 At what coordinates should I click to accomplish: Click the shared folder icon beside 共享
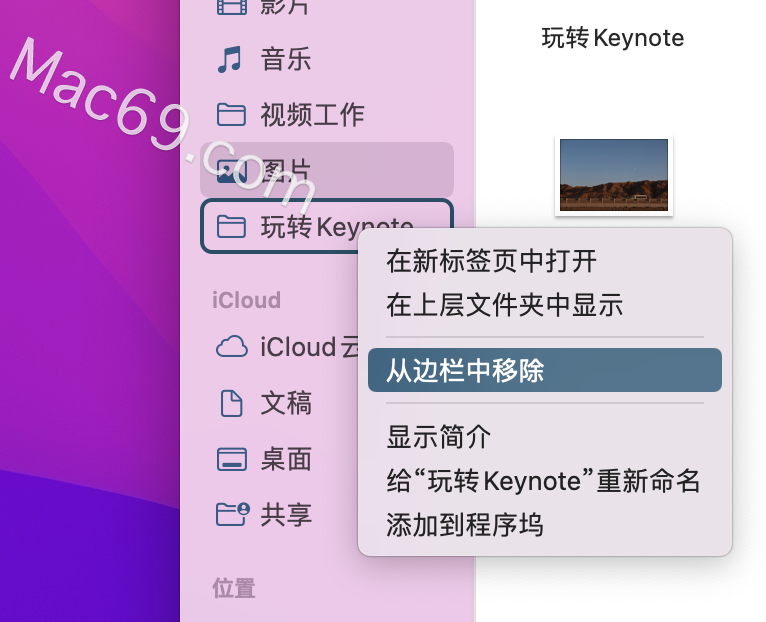pos(233,515)
